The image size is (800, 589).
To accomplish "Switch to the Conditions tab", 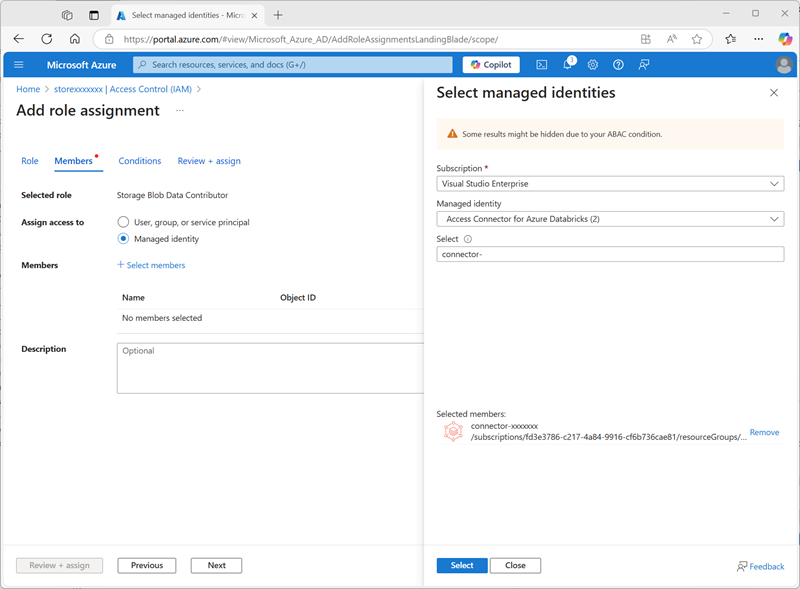I will click(x=140, y=161).
